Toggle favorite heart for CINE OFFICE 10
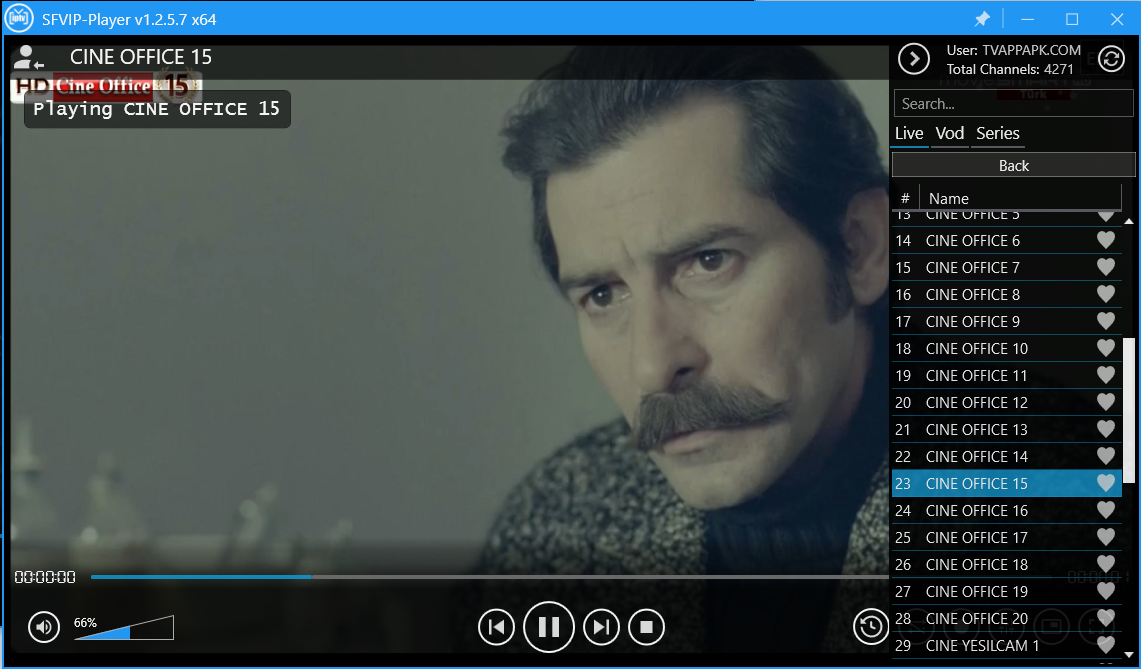Viewport: 1141px width, 669px height. pos(1105,348)
